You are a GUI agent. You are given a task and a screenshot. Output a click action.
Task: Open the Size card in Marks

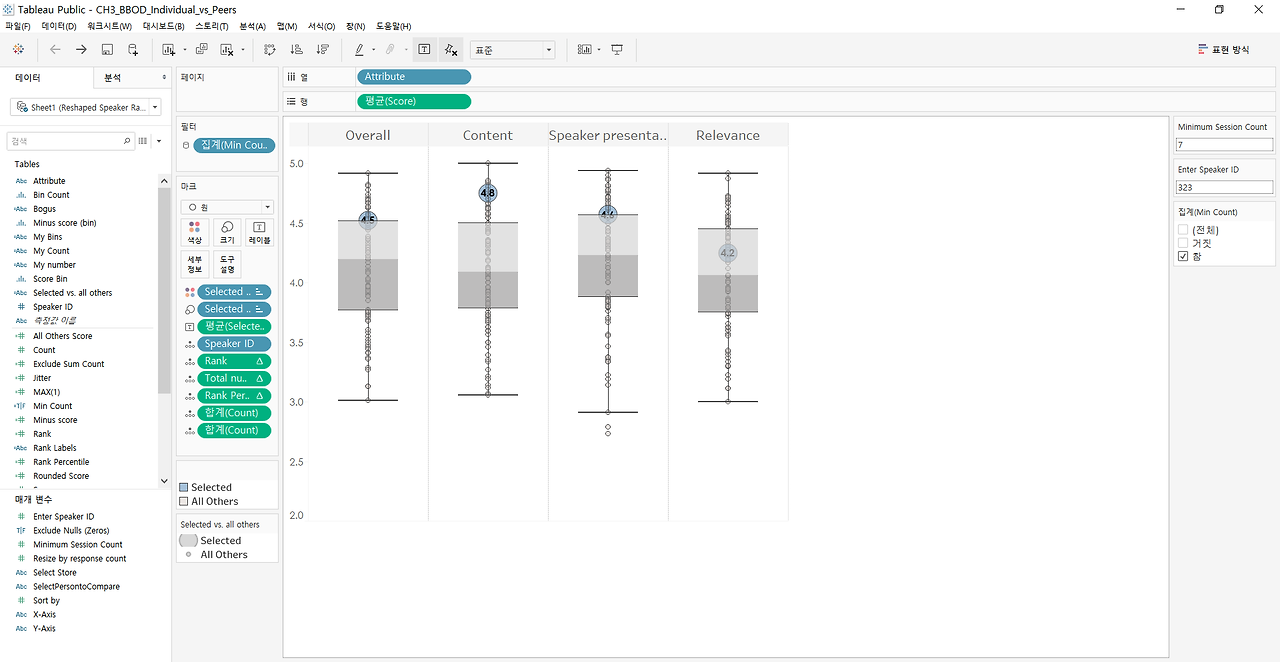(227, 233)
